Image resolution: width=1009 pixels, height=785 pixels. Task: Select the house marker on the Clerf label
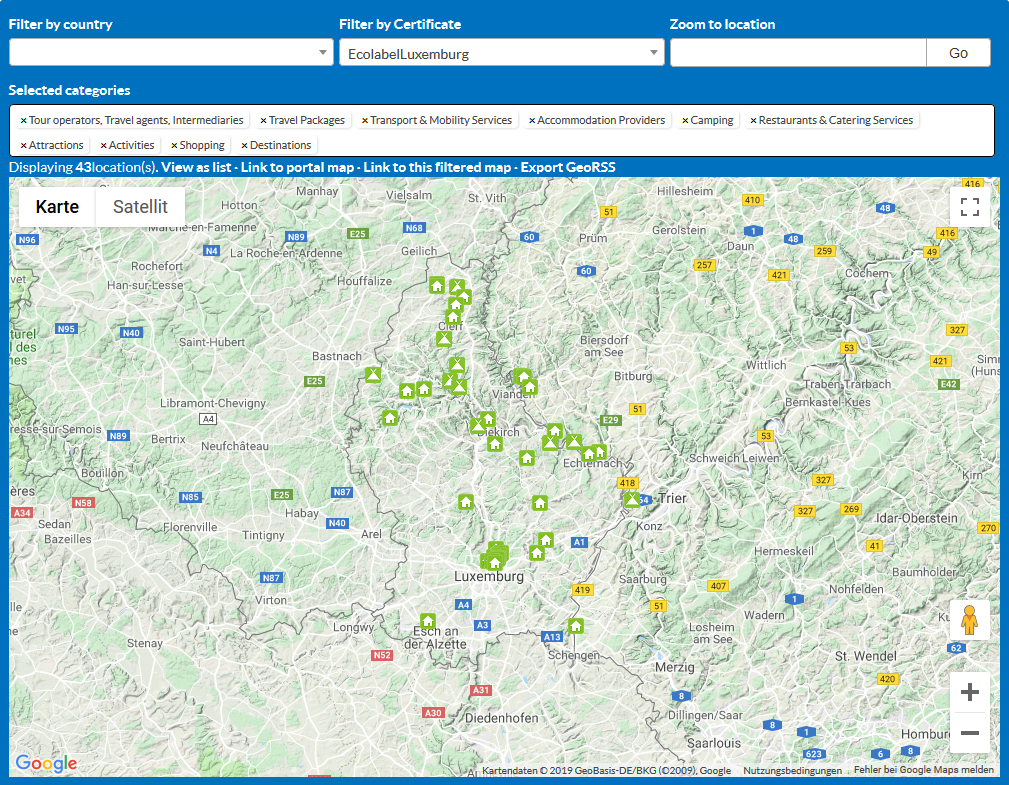coord(453,317)
